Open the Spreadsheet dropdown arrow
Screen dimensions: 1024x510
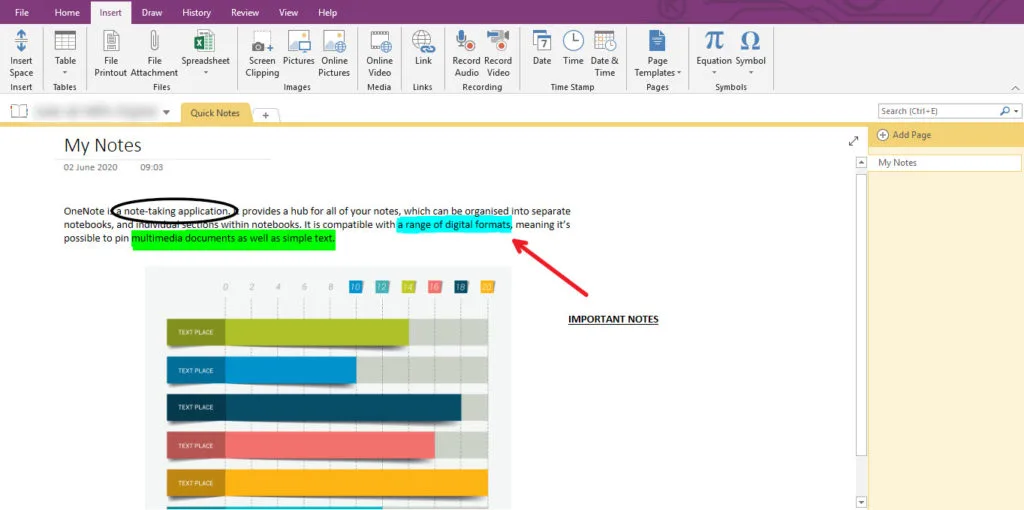205,72
